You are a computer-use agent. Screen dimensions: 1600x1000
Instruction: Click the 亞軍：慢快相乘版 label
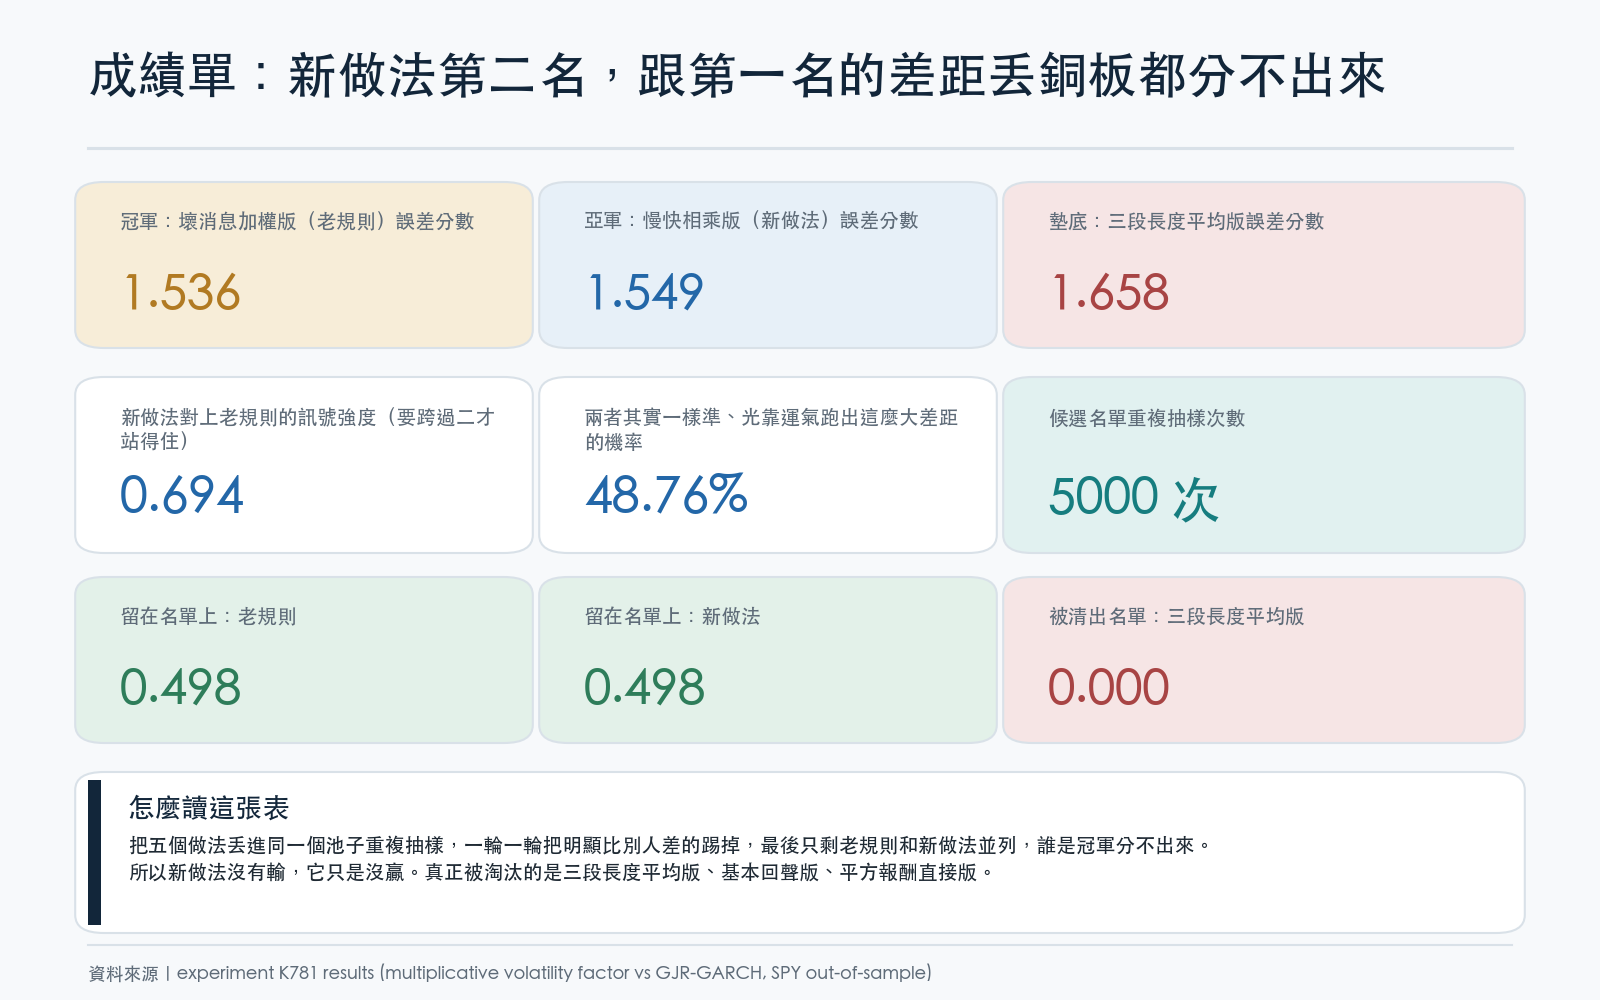click(751, 221)
